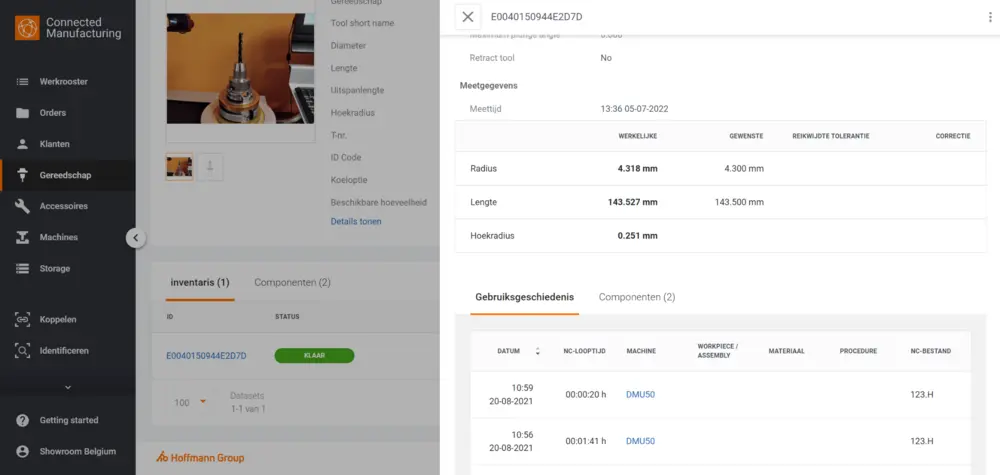Click the CORRECTIE column header
This screenshot has height=475, width=1000.
tap(953, 136)
